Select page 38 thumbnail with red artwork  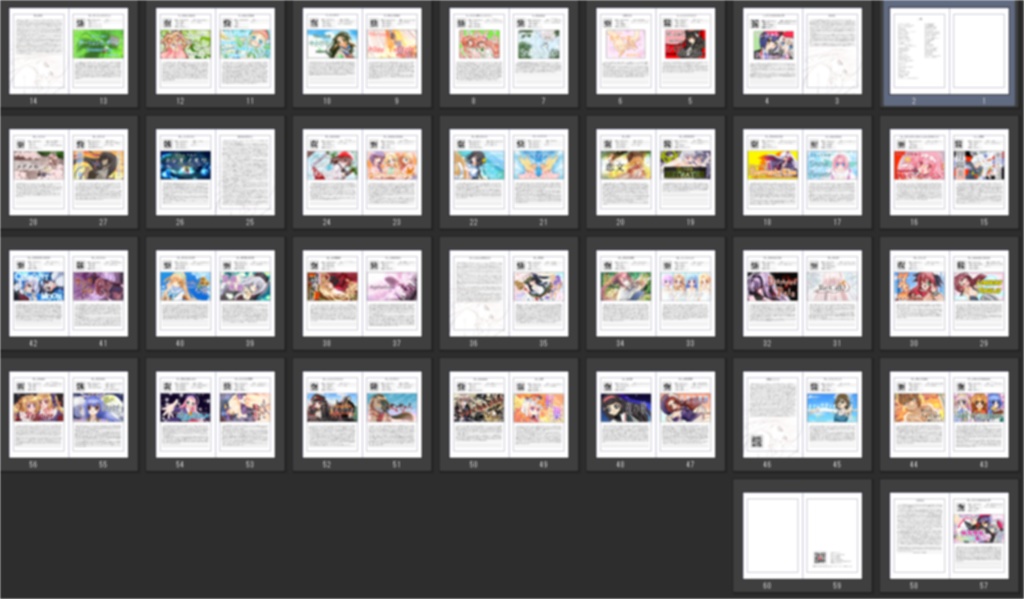point(332,293)
